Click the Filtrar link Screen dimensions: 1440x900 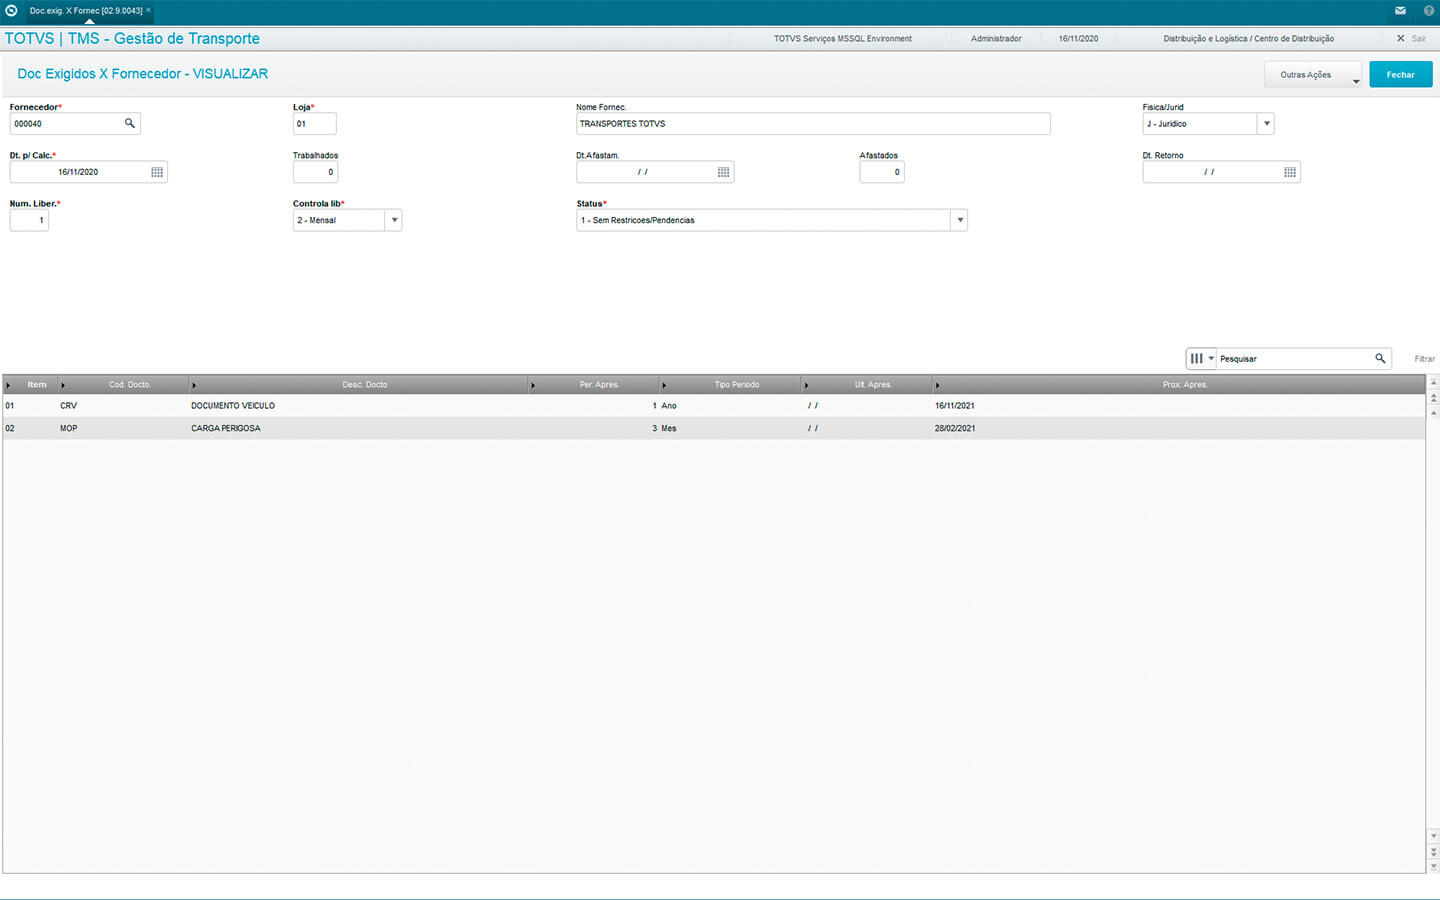1424,359
